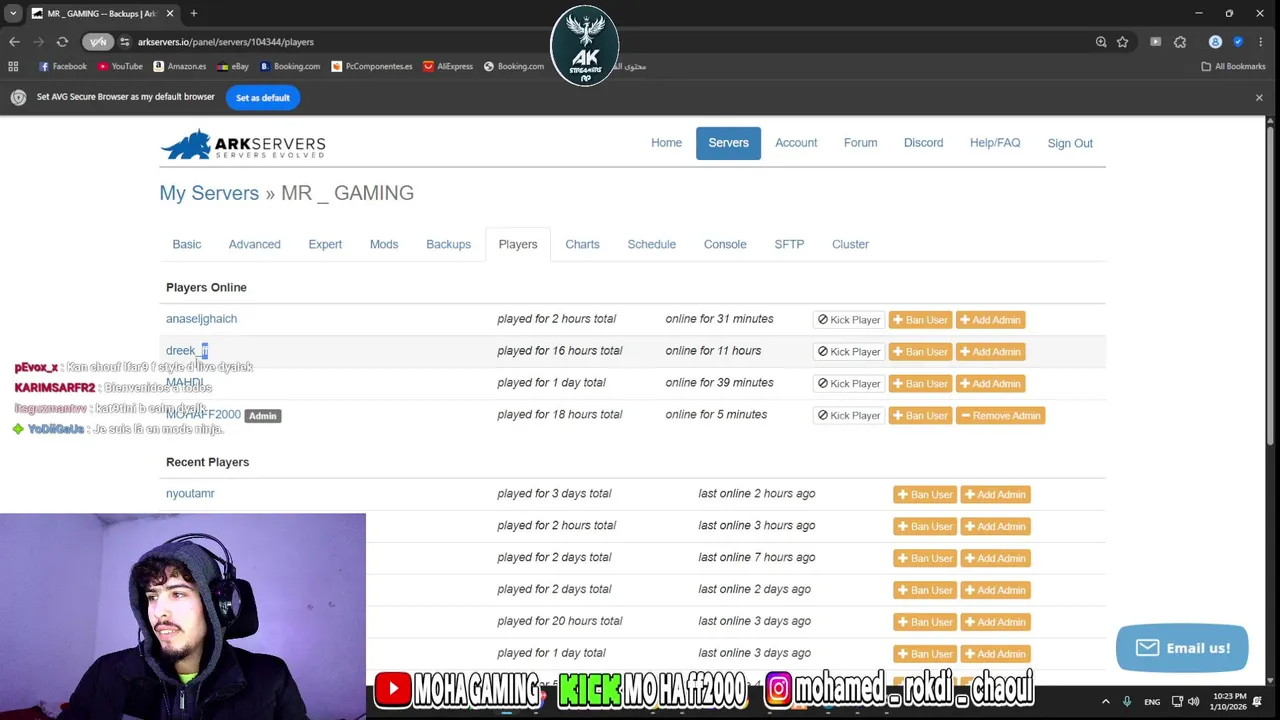Dismiss the AVG default browser notification
This screenshot has width=1280, height=720.
click(x=1259, y=98)
